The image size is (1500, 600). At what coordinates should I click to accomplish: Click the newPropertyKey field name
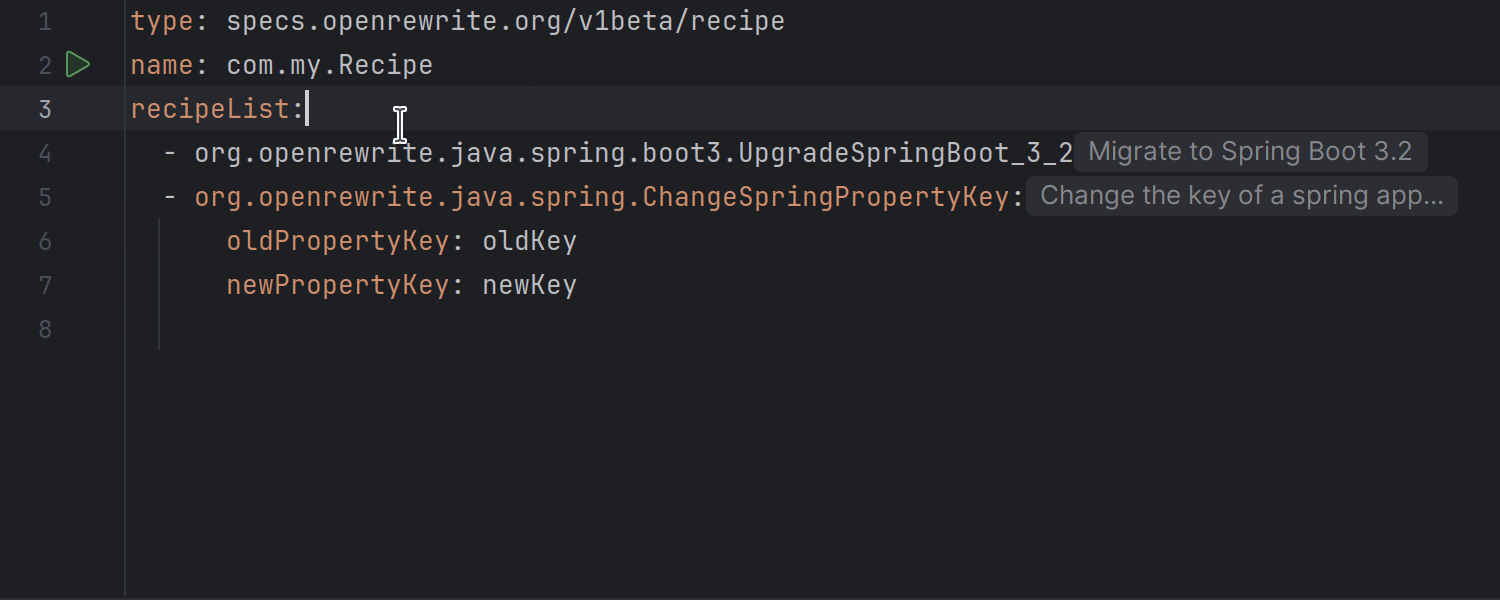(x=337, y=284)
